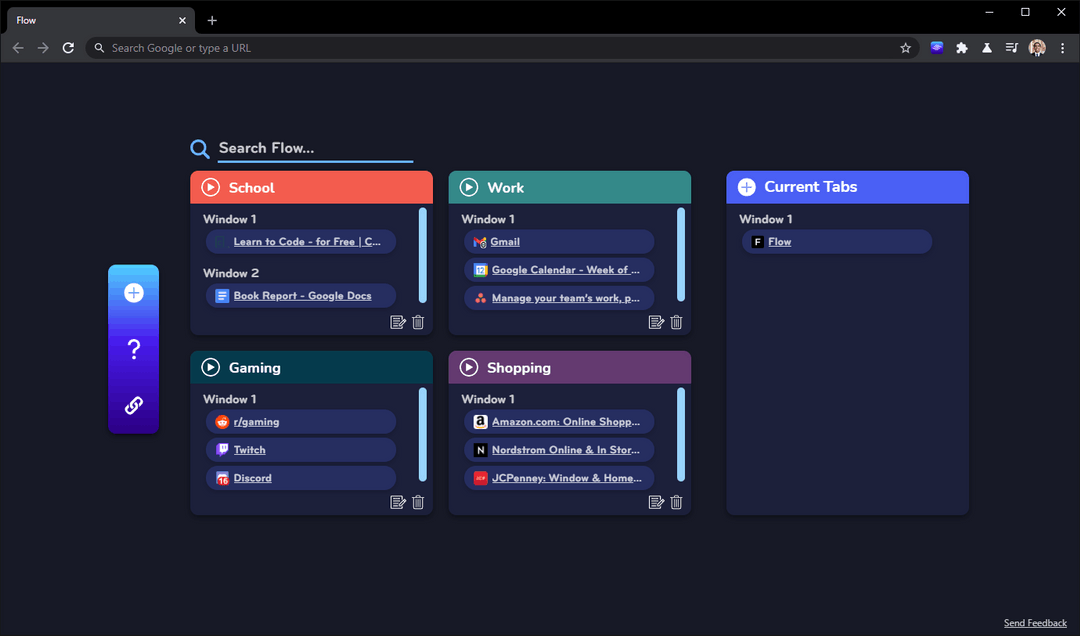1080x636 pixels.
Task: Open Book Report - Google Docs link
Action: (x=302, y=296)
